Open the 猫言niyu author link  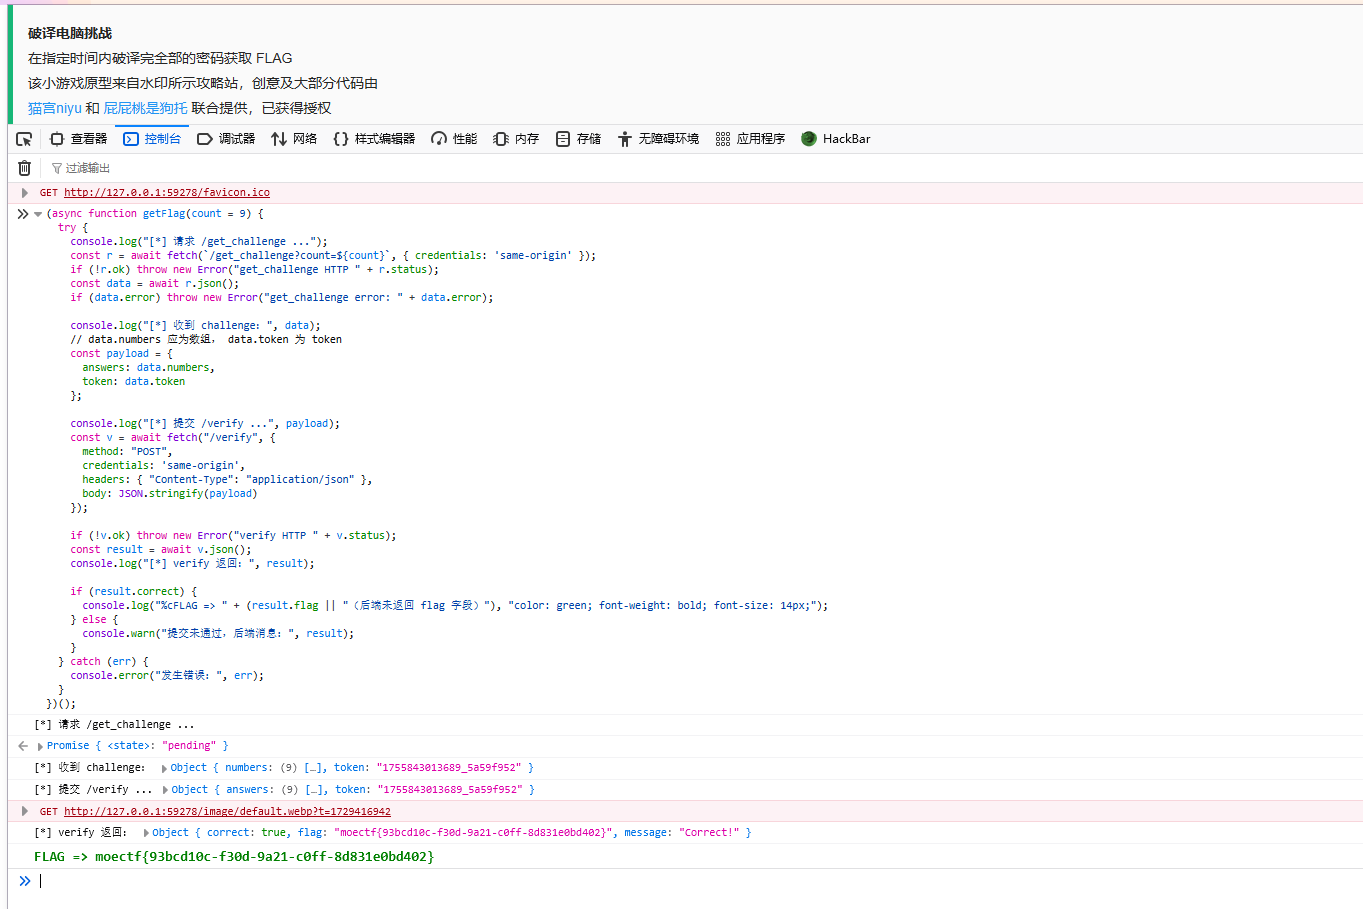point(55,108)
